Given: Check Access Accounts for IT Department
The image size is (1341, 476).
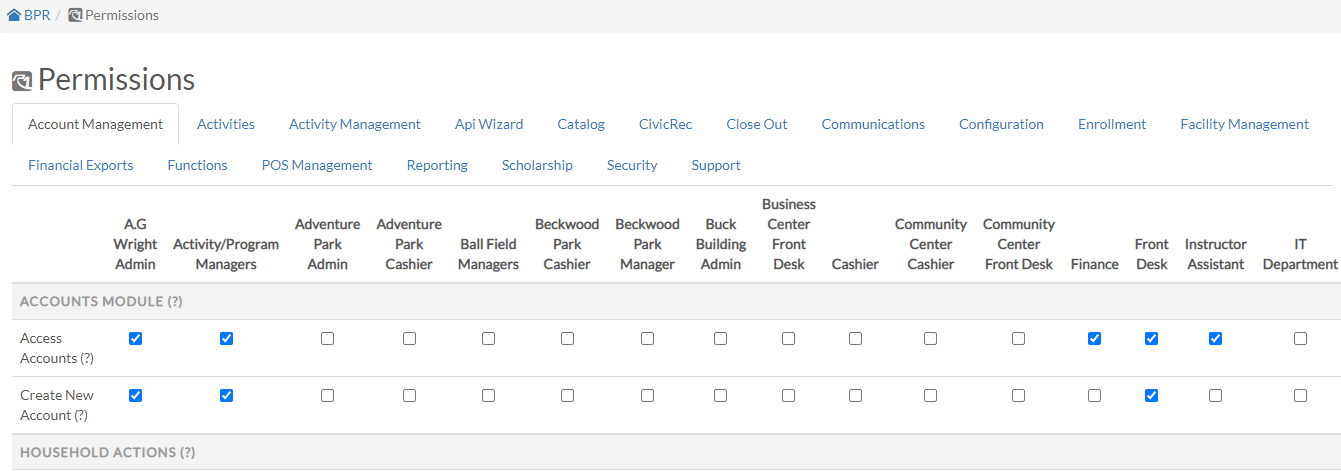Looking at the screenshot, I should (x=1300, y=339).
